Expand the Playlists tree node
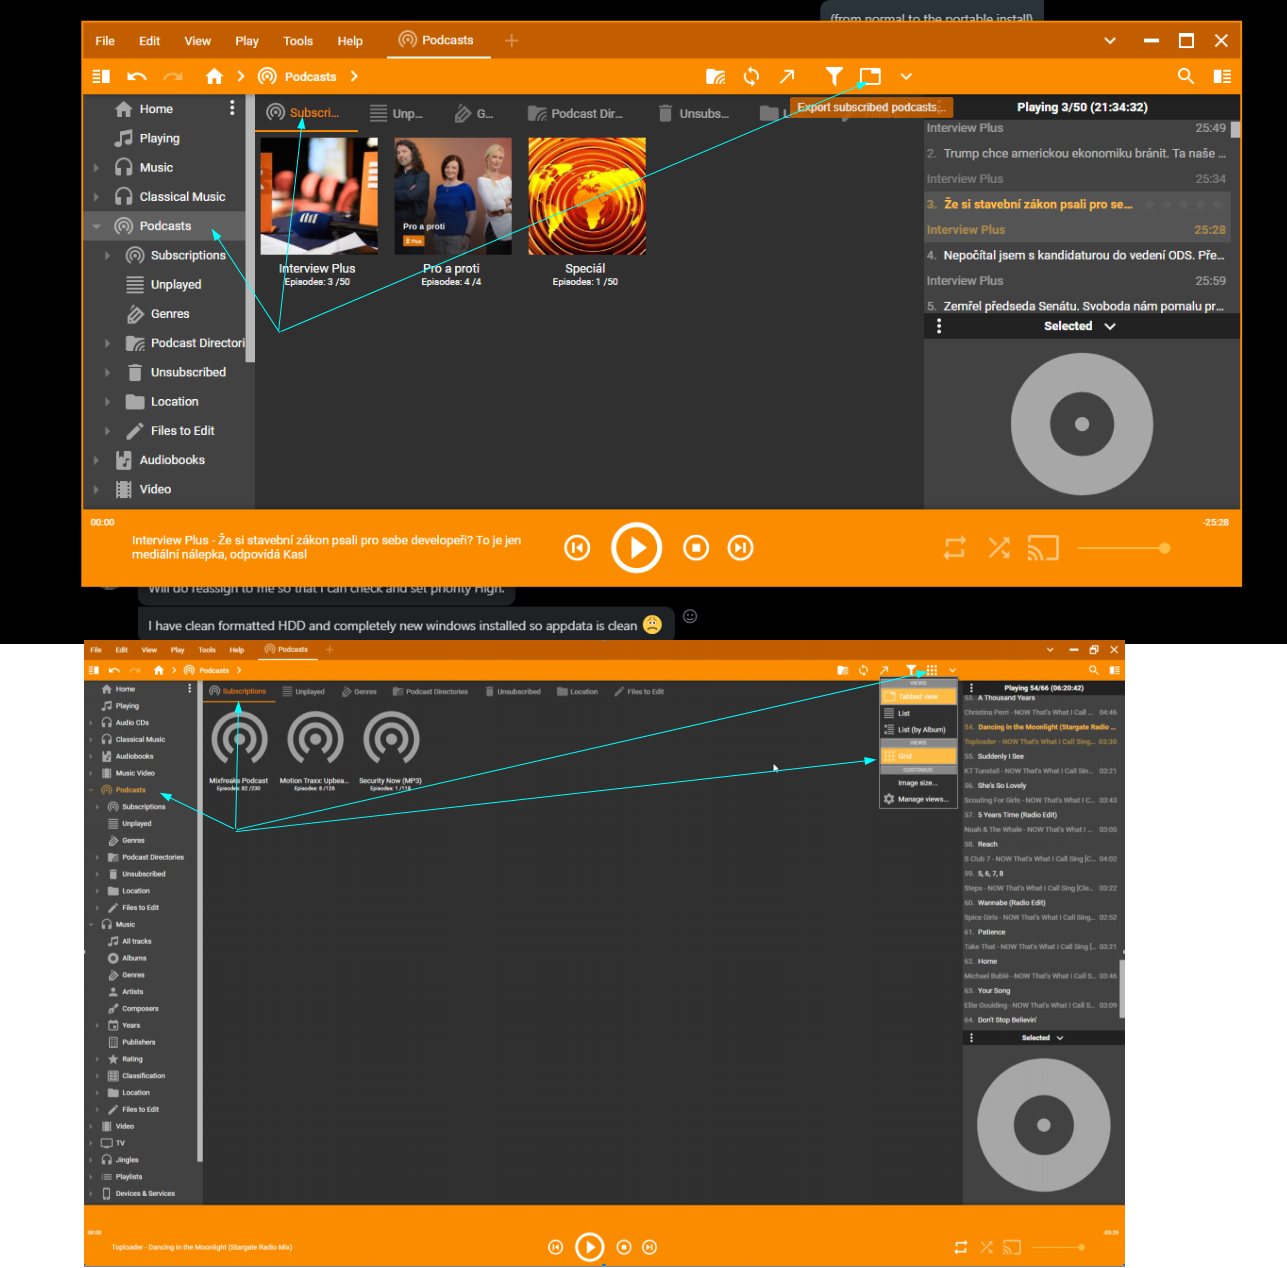1287x1268 pixels. point(92,1177)
